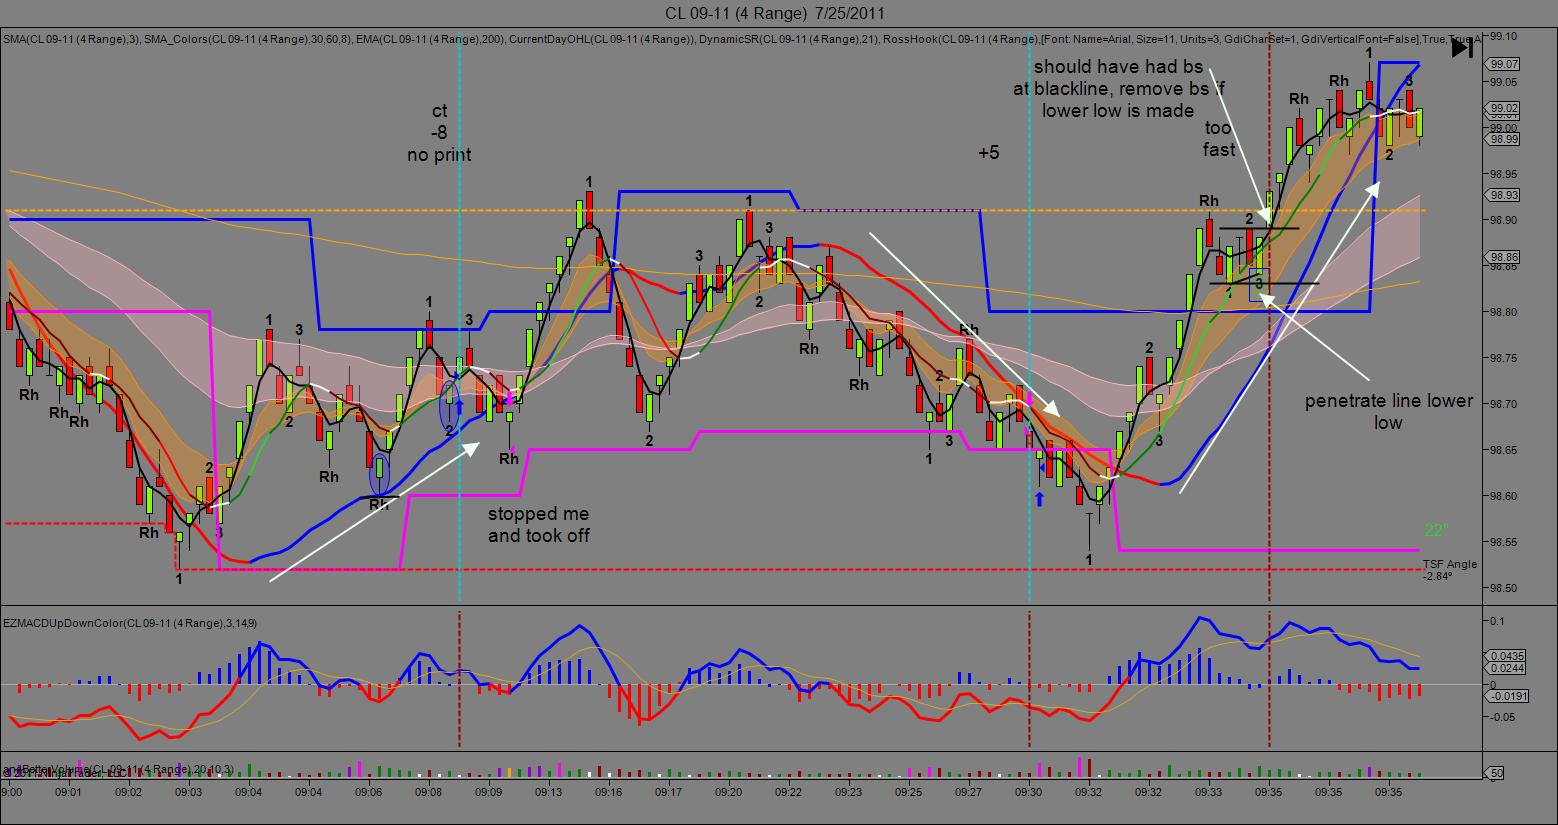Click the 09:30 time axis label
The width and height of the screenshot is (1558, 825).
[x=1028, y=792]
